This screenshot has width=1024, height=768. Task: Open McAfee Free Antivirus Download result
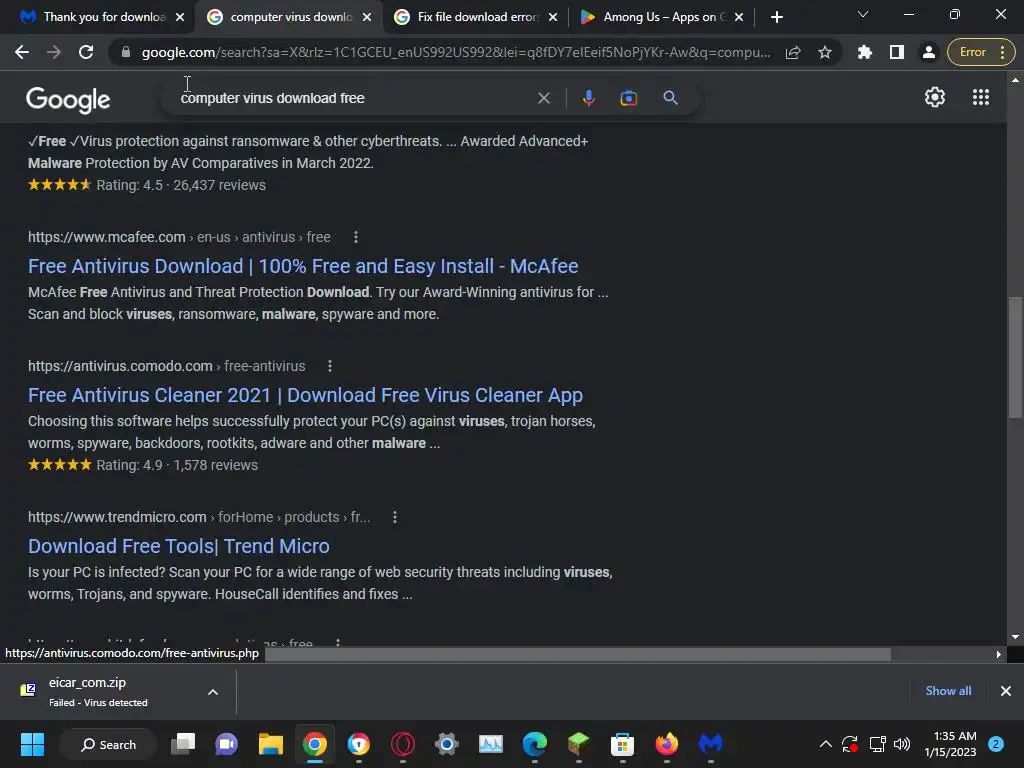(303, 266)
